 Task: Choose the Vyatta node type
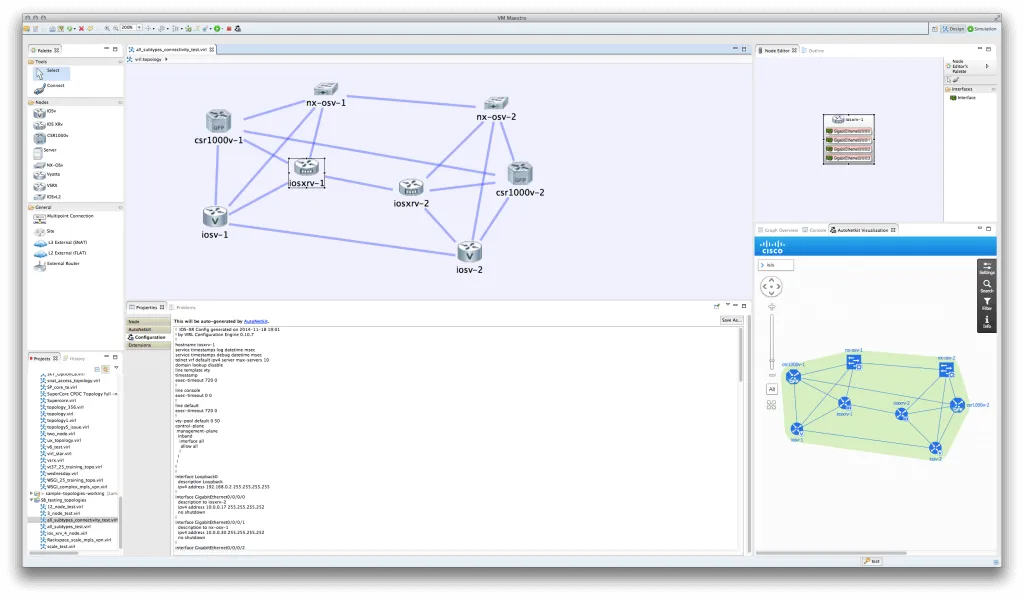pos(47,175)
